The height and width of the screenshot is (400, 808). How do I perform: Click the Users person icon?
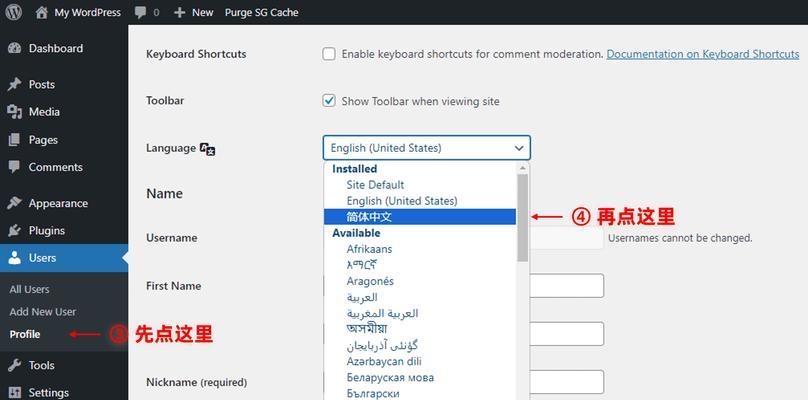[x=14, y=258]
